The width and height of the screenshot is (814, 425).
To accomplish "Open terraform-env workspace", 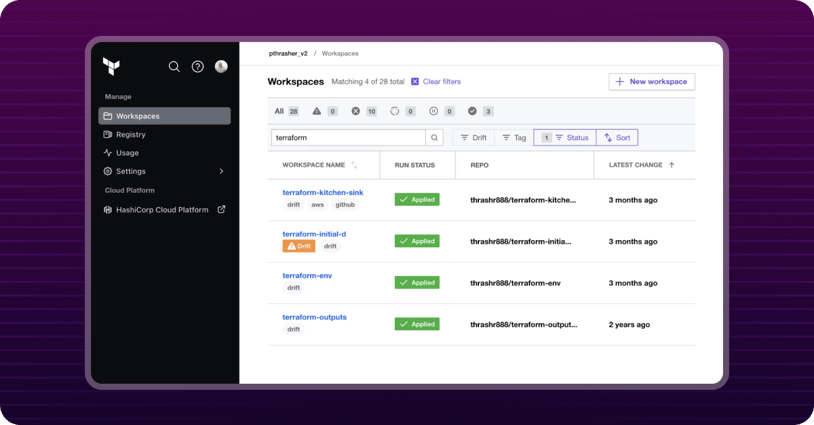I will 307,276.
